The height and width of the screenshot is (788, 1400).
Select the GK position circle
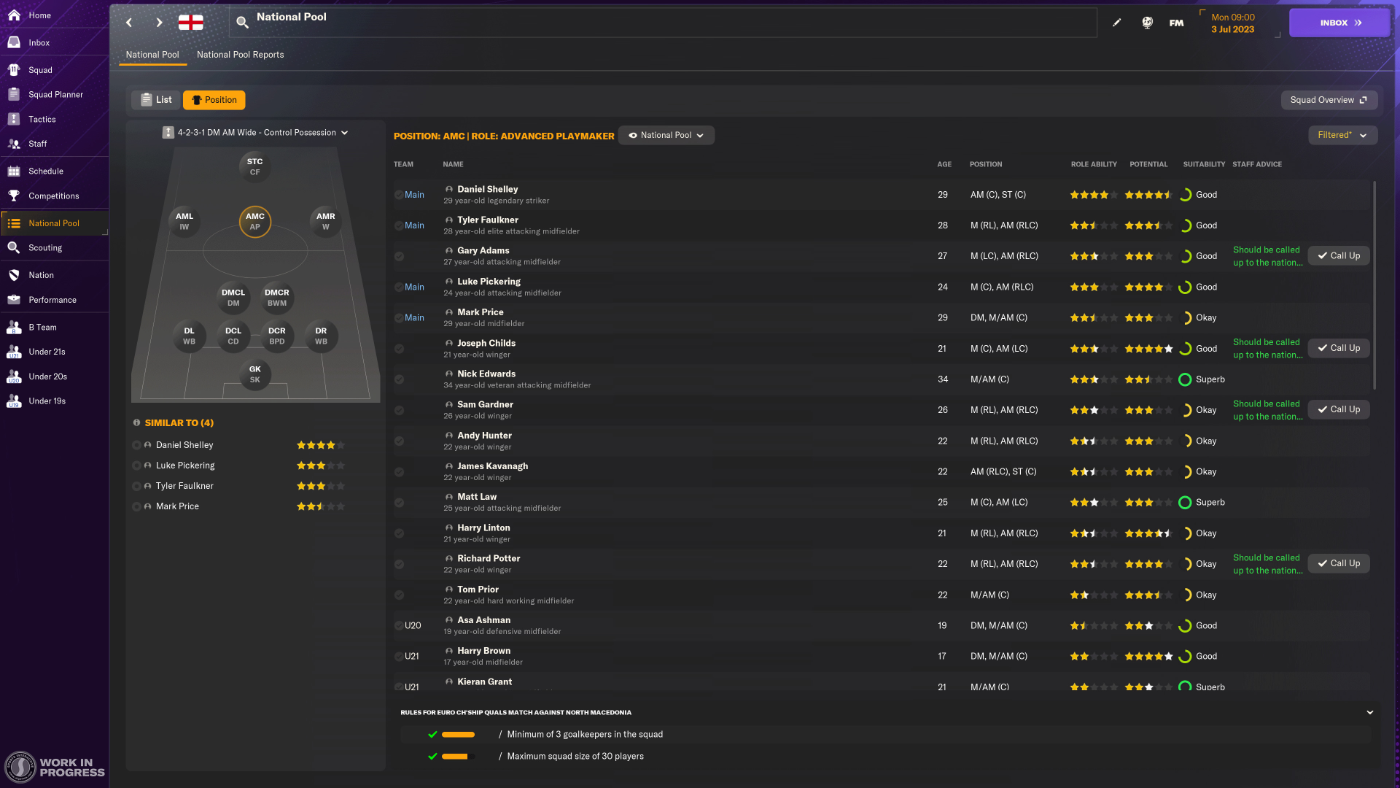255,374
